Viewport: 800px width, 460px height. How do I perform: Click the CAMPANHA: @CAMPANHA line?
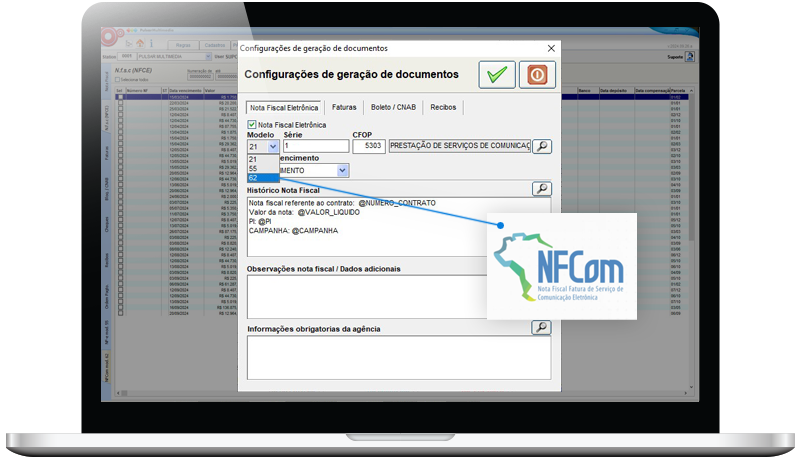(x=293, y=231)
